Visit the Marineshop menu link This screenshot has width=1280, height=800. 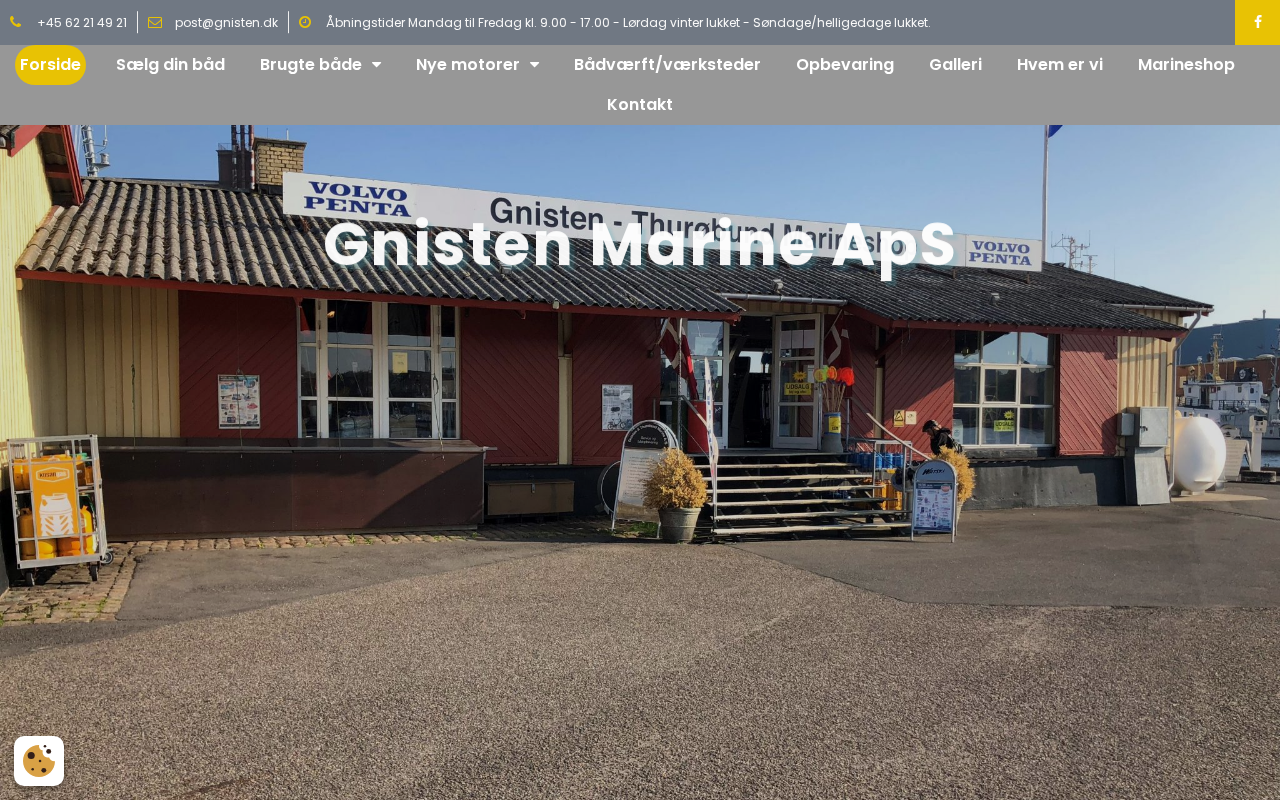point(1186,65)
